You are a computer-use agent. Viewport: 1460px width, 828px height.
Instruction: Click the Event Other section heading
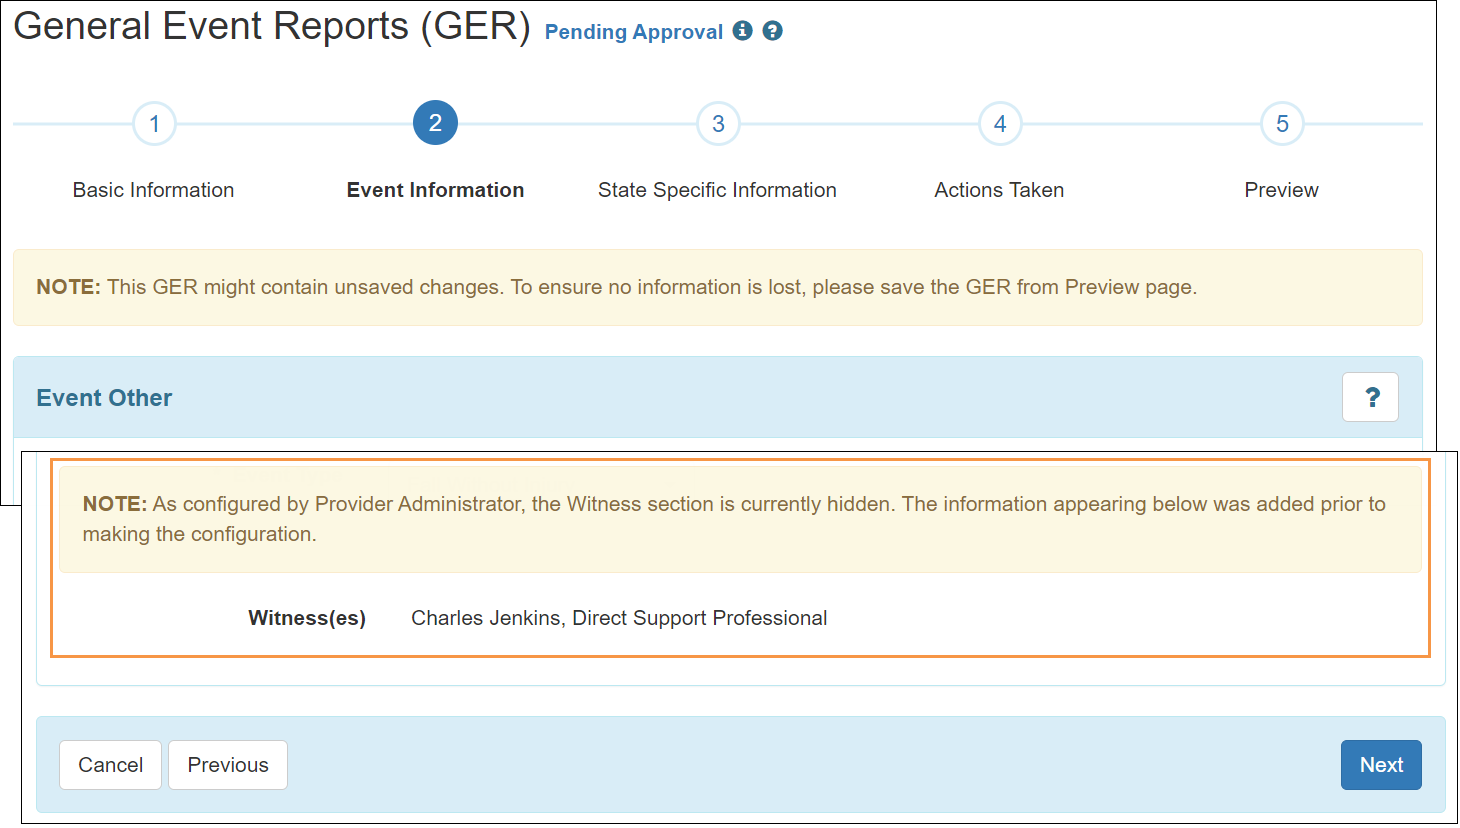point(104,398)
